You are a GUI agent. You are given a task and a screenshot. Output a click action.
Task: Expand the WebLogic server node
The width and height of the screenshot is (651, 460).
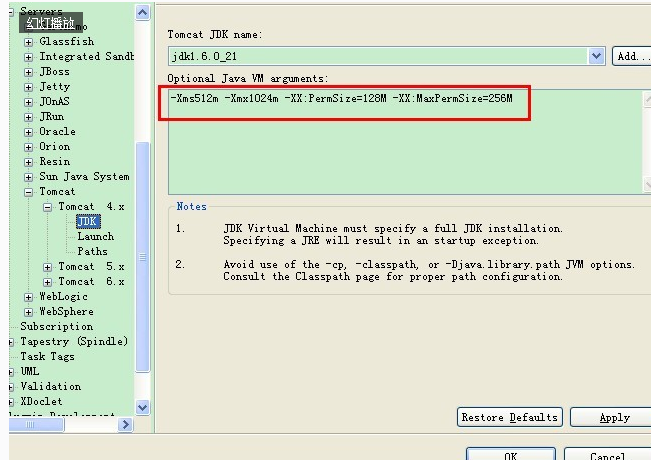click(28, 297)
